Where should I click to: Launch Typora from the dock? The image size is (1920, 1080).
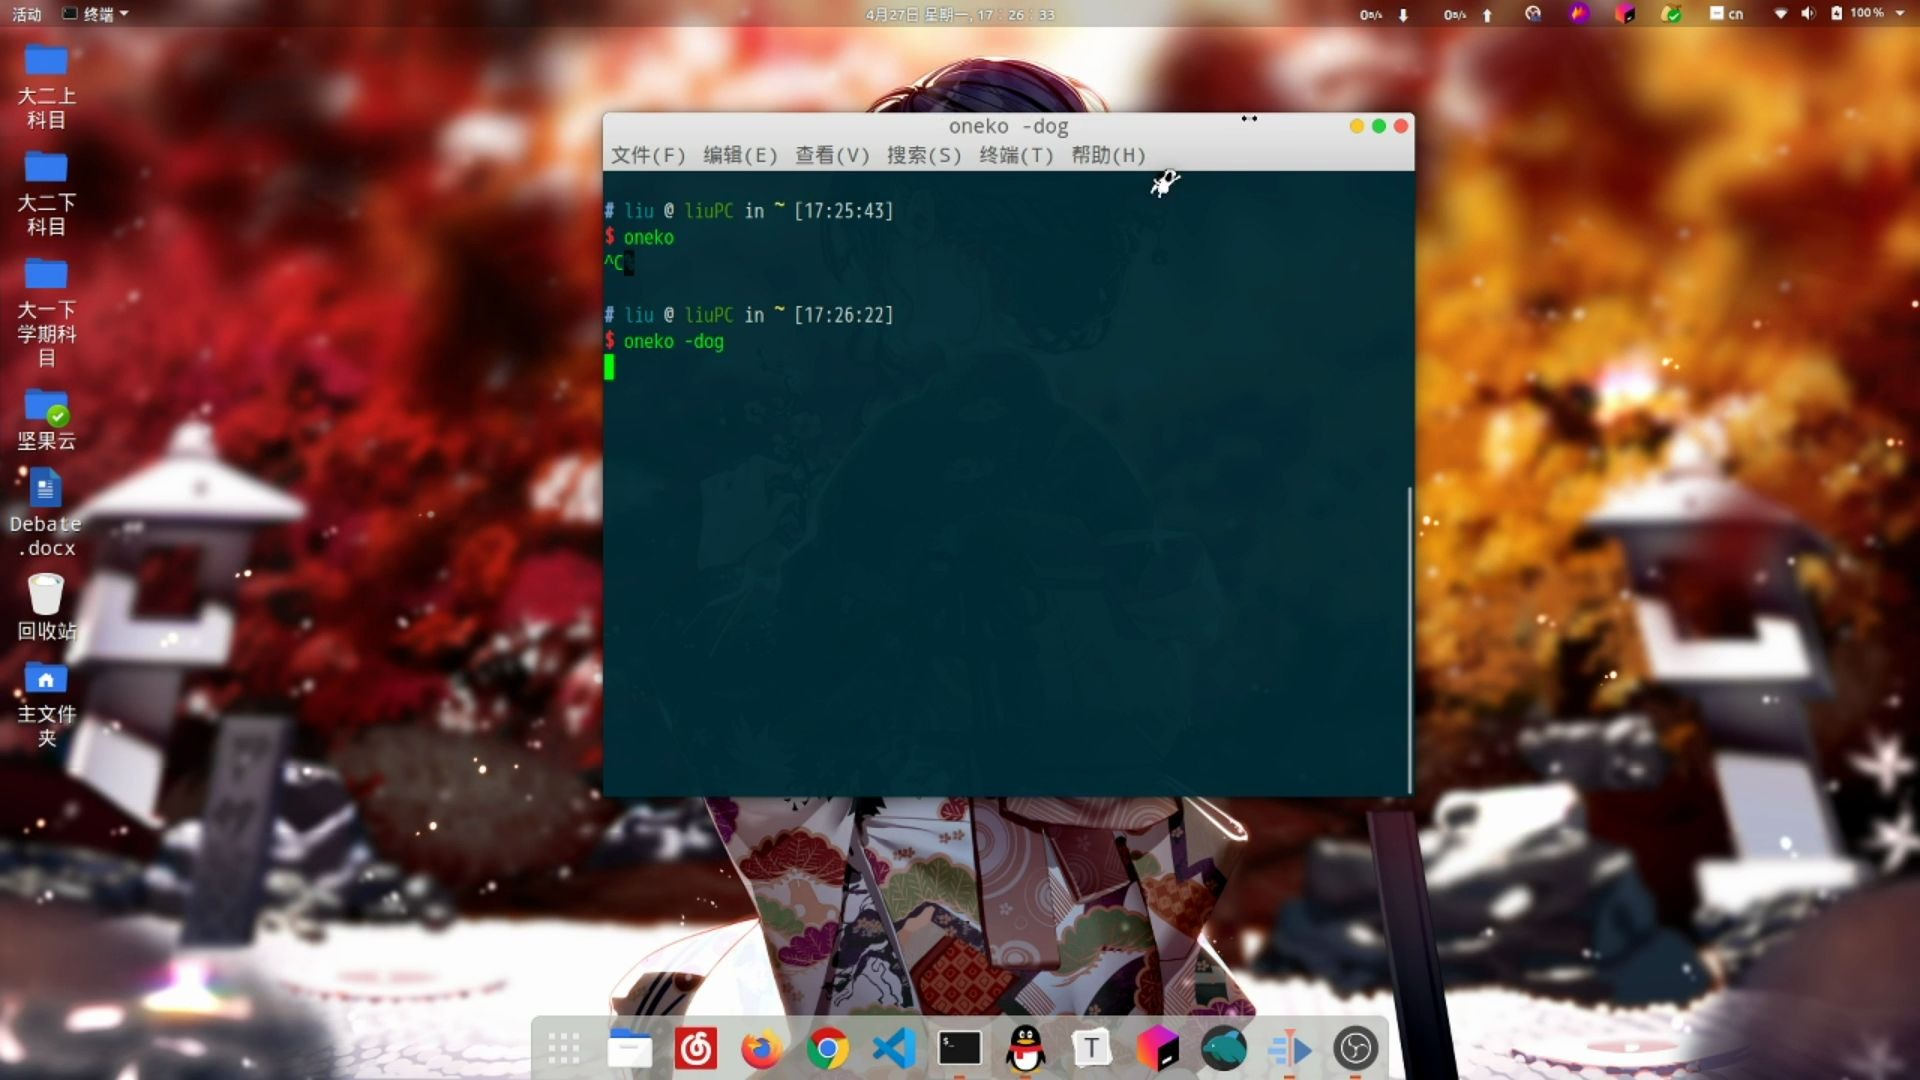pos(1091,1048)
